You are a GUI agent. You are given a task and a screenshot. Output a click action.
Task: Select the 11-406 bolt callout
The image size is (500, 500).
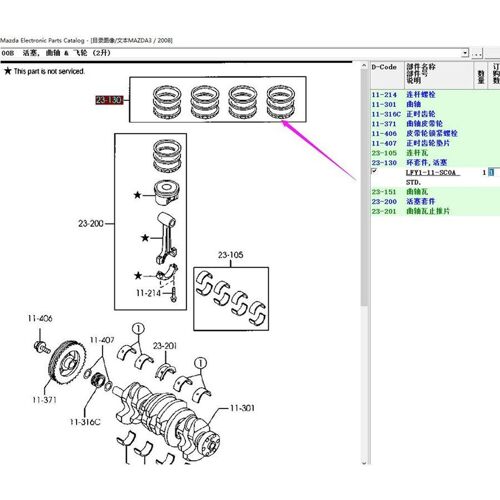tap(40, 318)
